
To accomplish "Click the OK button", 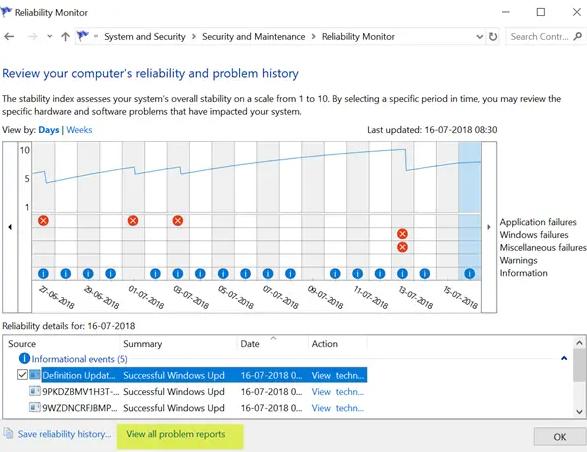I will click(560, 437).
